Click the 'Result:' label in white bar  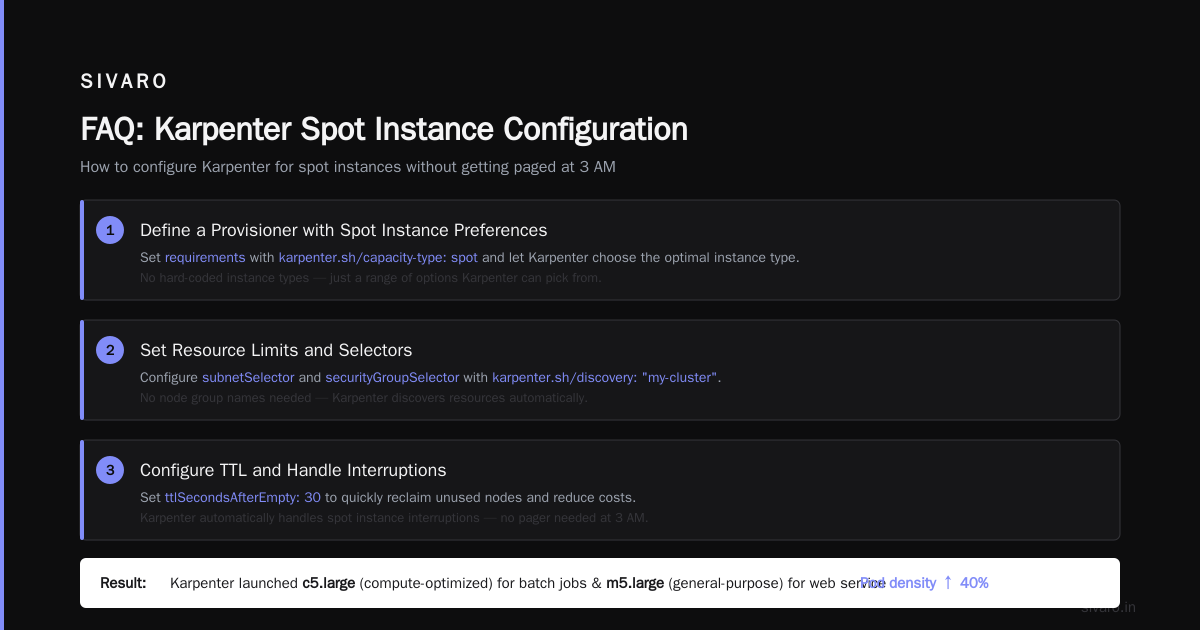[123, 582]
